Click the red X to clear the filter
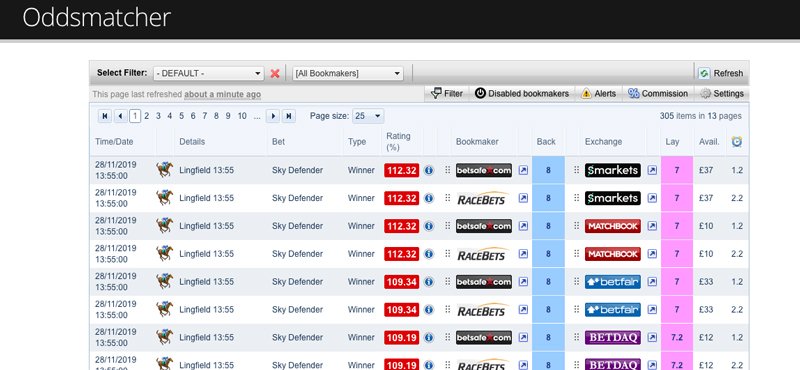800x370 pixels. coord(274,73)
